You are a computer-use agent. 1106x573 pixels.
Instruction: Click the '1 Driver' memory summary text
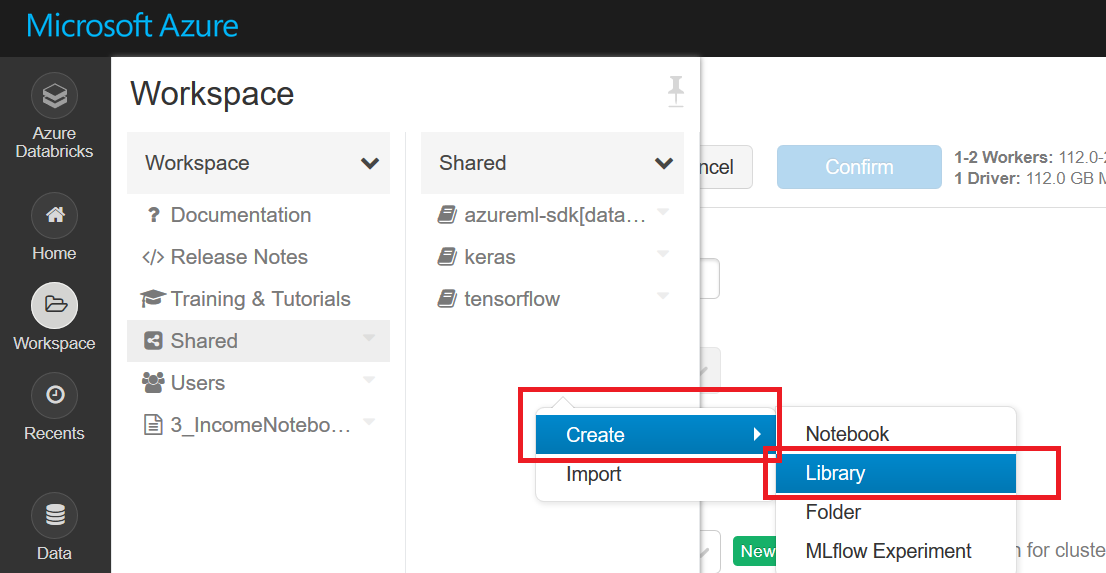(x=1030, y=178)
